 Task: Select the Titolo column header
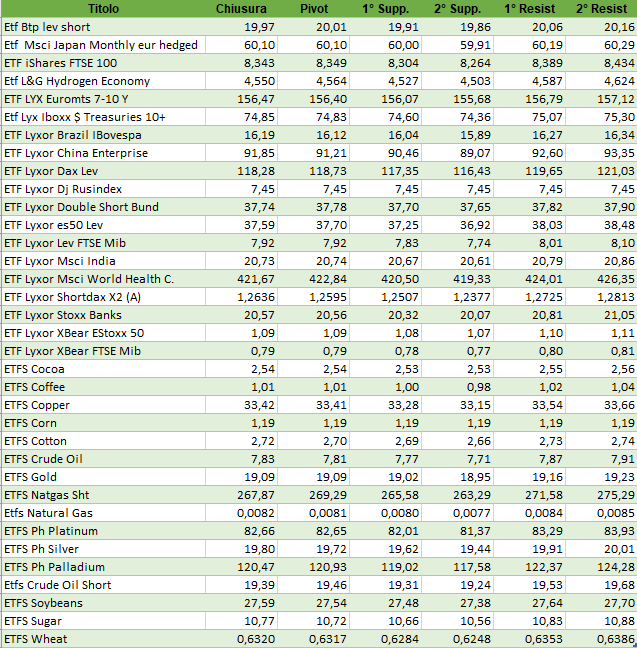[103, 9]
